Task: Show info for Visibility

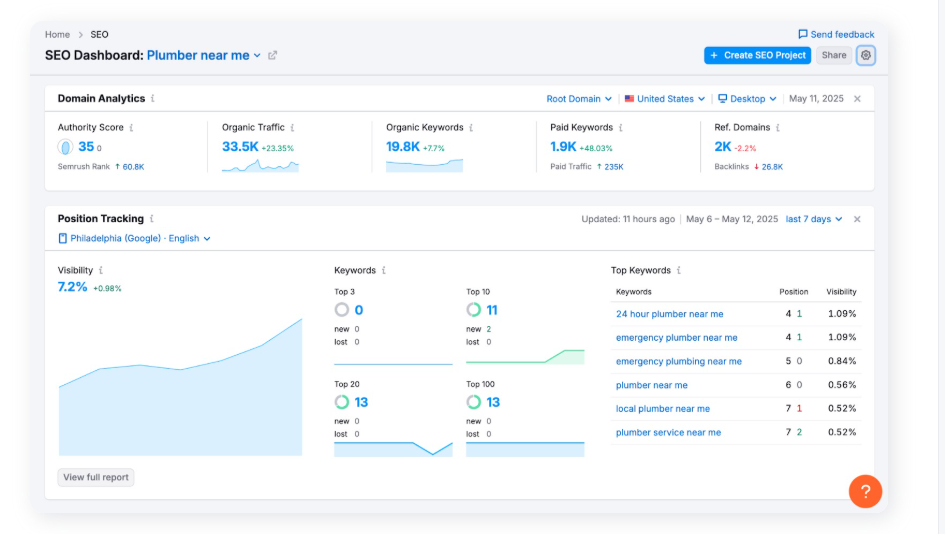Action: pos(101,271)
